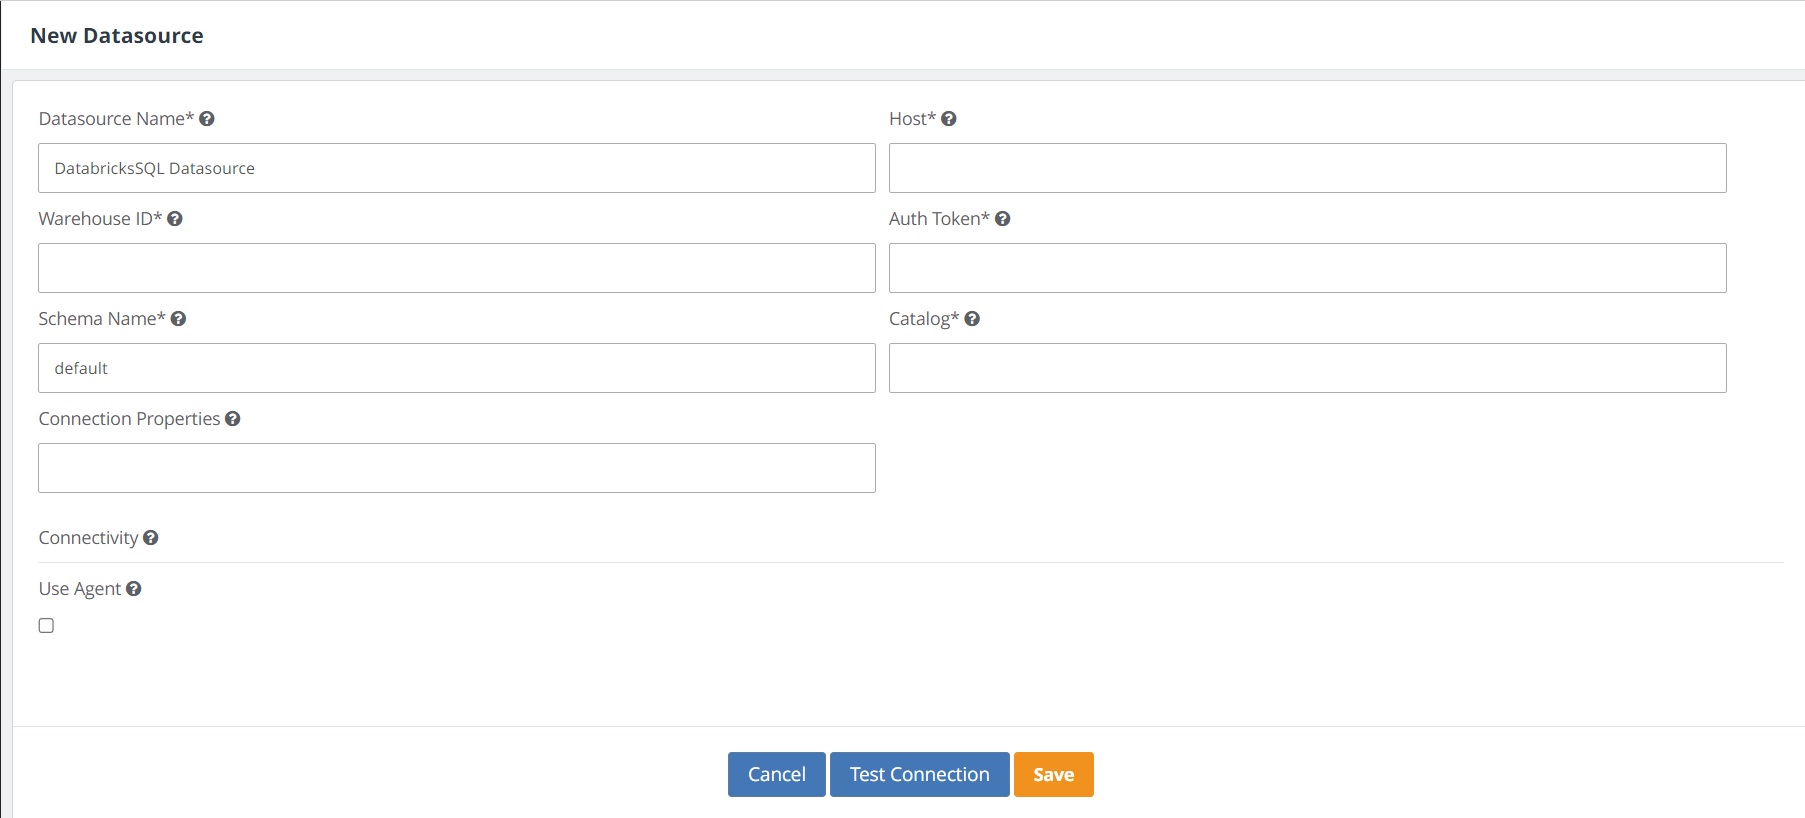The height and width of the screenshot is (818, 1805).
Task: Click the Connectivity section help icon
Action: [x=151, y=538]
